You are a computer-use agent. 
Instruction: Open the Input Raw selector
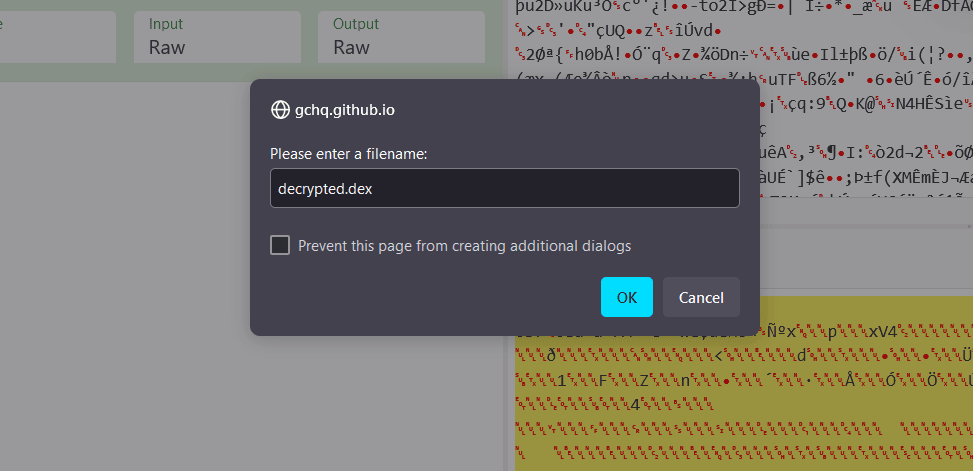point(217,37)
